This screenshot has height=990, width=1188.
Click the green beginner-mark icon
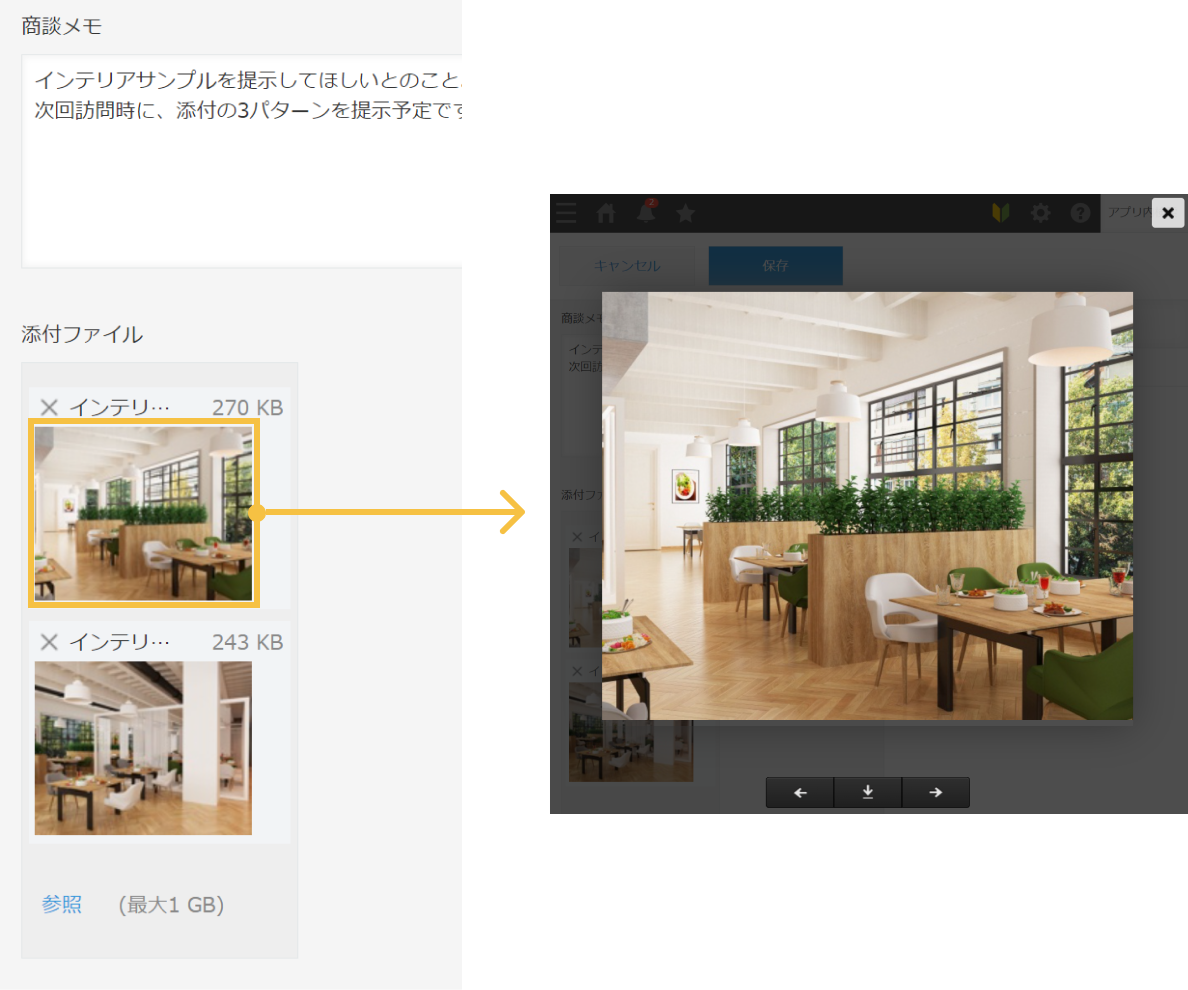point(1001,213)
